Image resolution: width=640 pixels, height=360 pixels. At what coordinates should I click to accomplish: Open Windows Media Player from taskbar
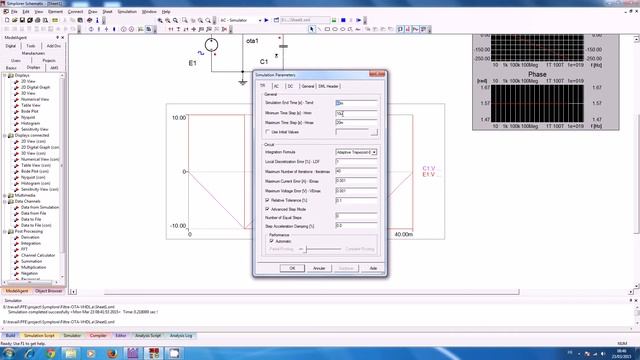point(91,353)
